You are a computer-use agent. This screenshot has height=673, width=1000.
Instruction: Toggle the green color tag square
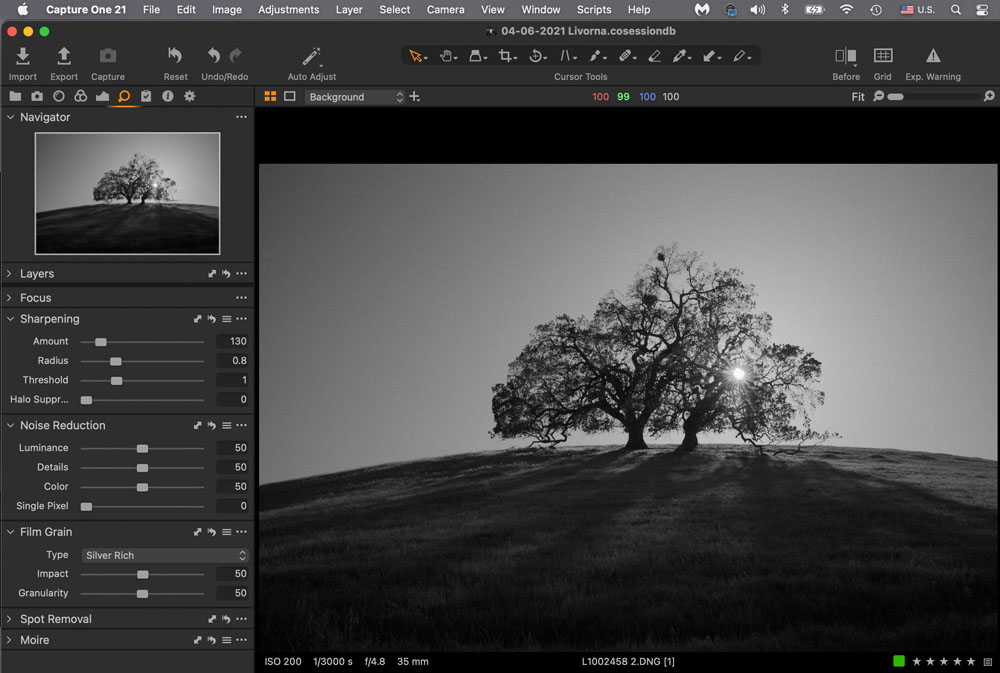click(899, 662)
